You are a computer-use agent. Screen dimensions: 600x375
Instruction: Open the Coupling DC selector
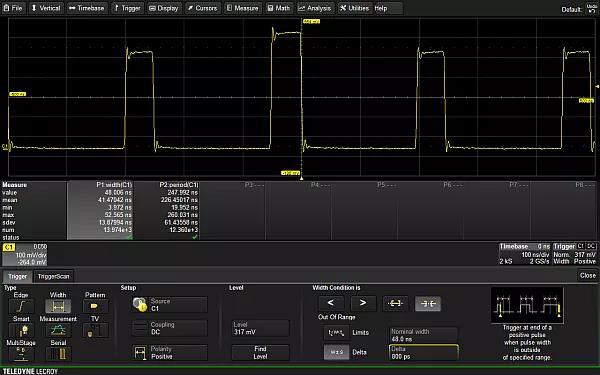click(170, 328)
